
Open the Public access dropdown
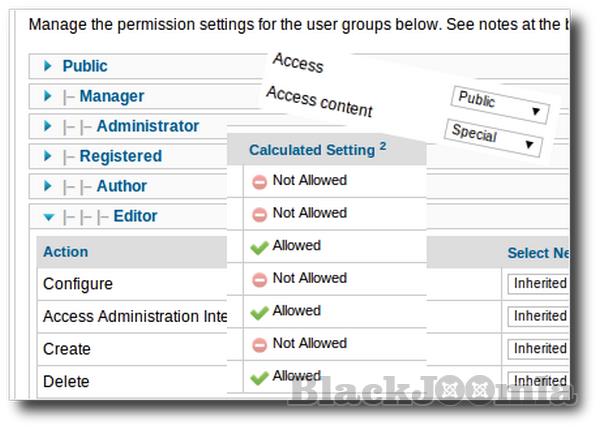tap(500, 104)
